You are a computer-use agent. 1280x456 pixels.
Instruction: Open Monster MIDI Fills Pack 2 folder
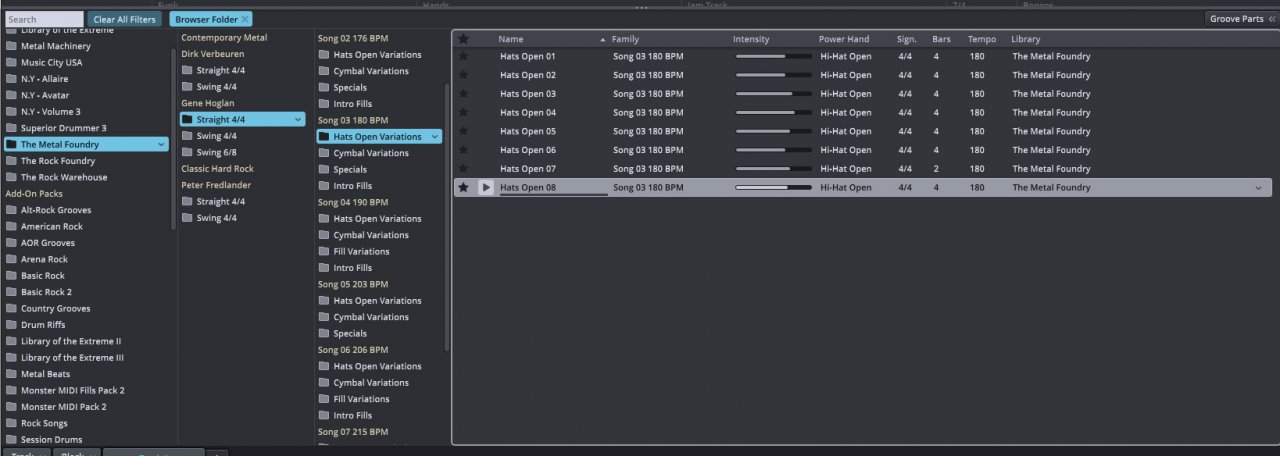pyautogui.click(x=65, y=390)
